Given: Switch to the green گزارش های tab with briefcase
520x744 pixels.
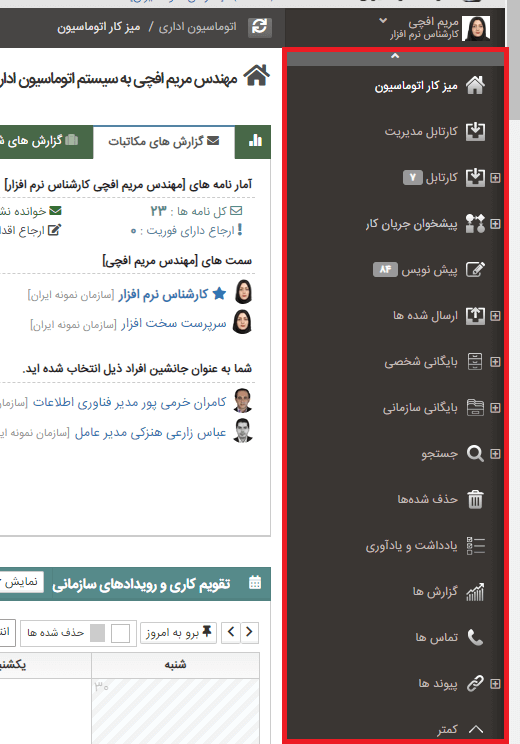Looking at the screenshot, I should pyautogui.click(x=46, y=141).
